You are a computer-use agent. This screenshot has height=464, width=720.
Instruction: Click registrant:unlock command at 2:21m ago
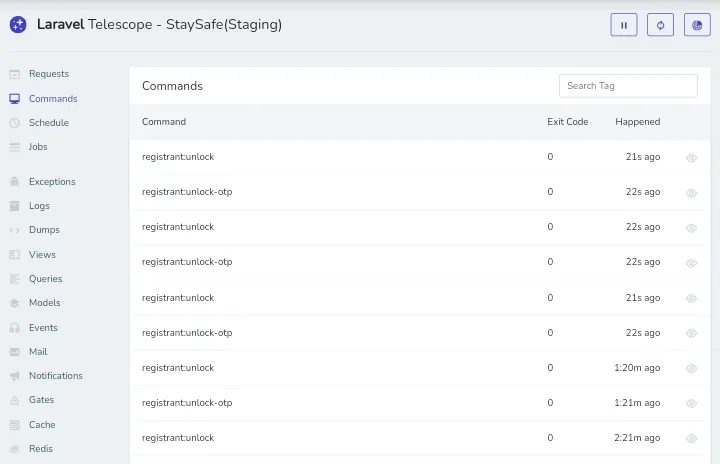[x=178, y=438]
